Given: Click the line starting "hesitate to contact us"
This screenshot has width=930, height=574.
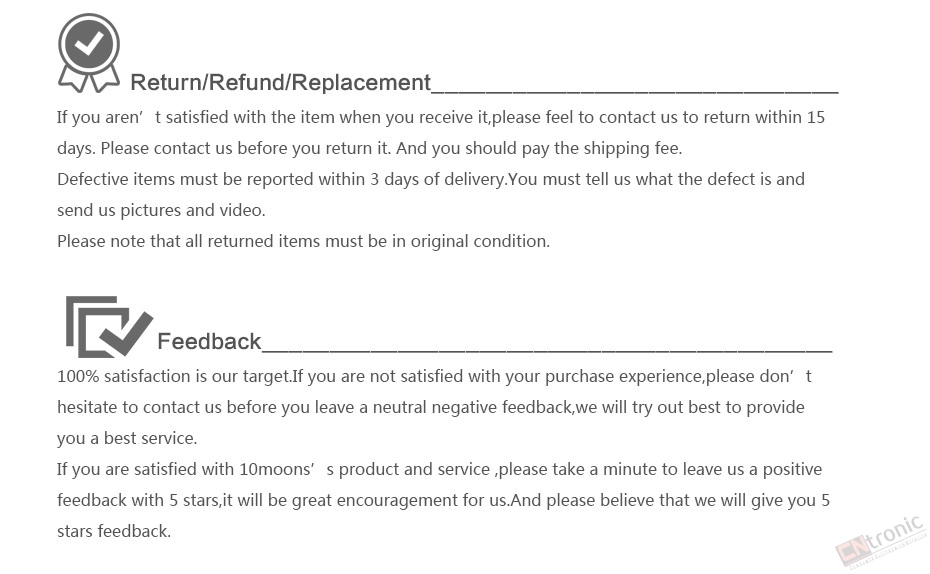Looking at the screenshot, I should point(430,408).
